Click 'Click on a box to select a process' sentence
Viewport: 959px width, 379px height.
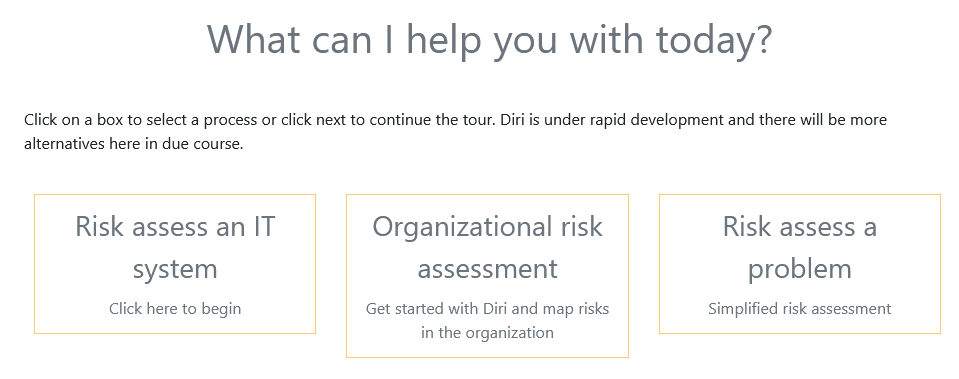tap(142, 120)
